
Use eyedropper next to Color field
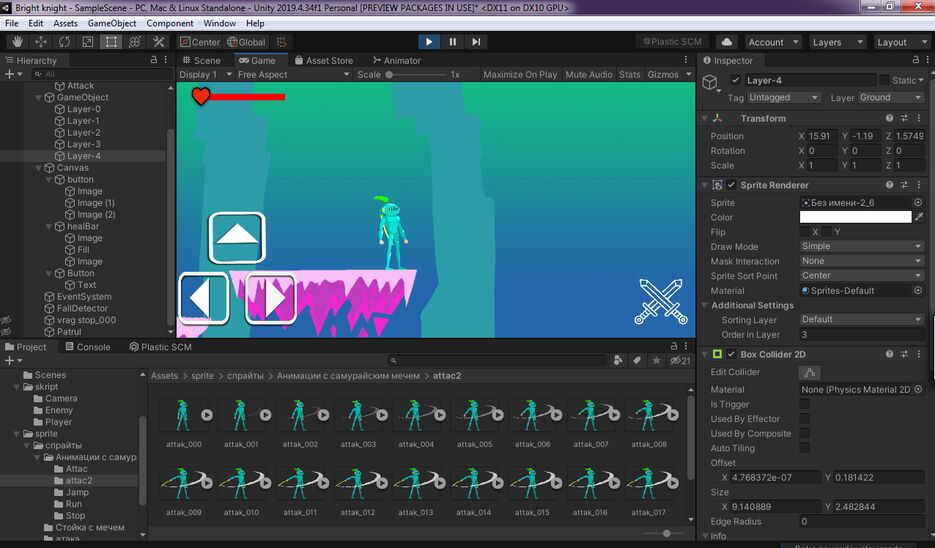919,217
